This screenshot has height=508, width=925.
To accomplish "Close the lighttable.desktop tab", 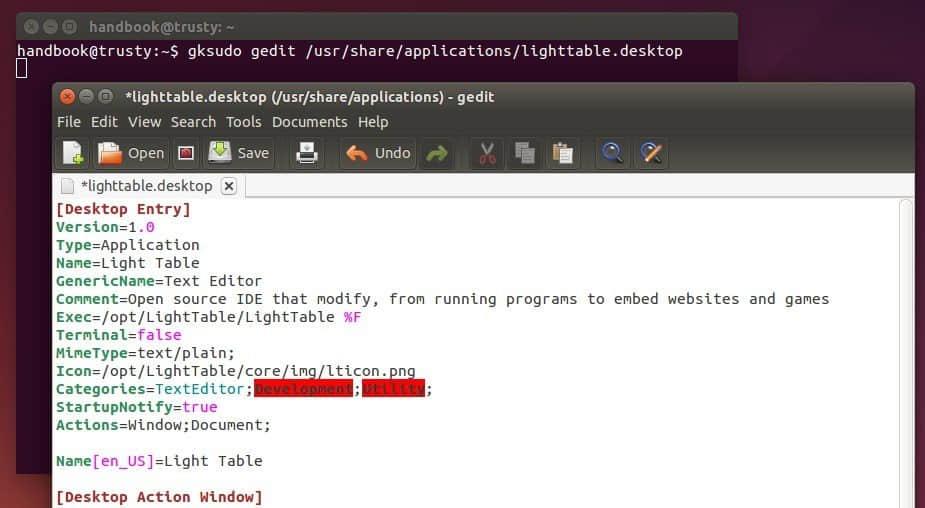I will point(228,186).
